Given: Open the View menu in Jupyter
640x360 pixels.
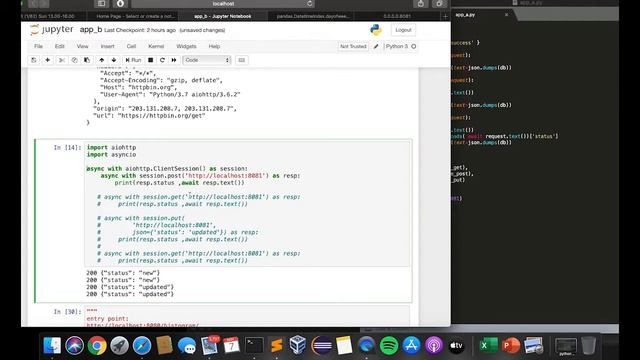Looking at the screenshot, I should [x=82, y=47].
